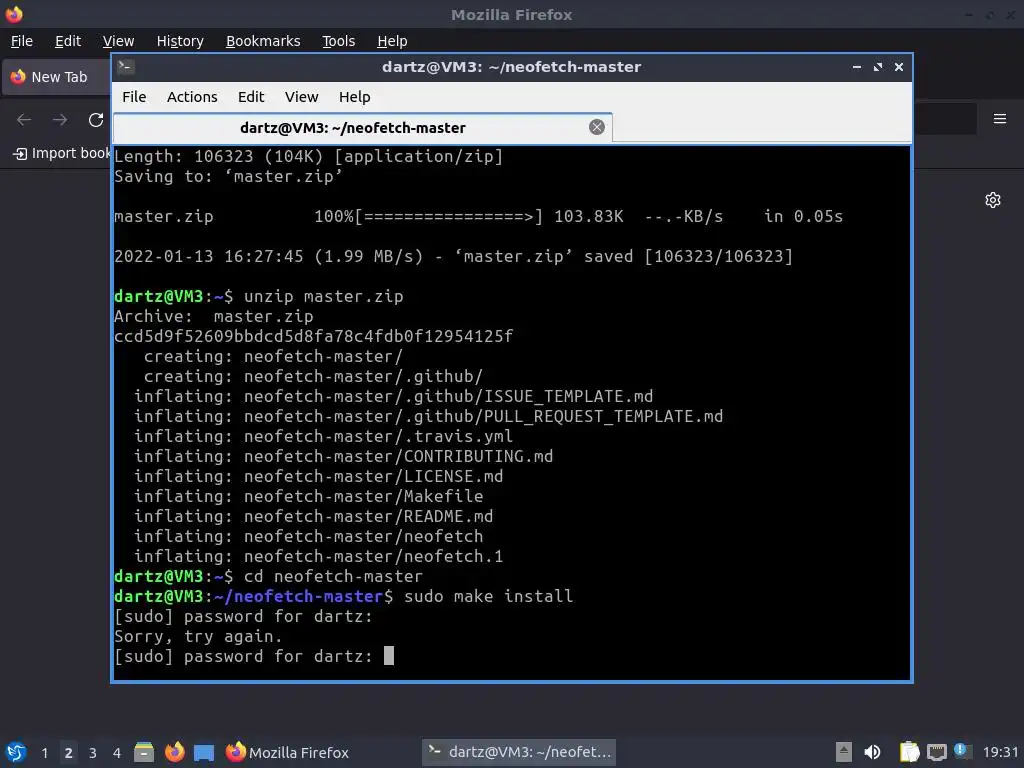Click 'neofetch-master/LICENSE.md' in terminal output
The height and width of the screenshot is (768, 1024).
coord(374,477)
